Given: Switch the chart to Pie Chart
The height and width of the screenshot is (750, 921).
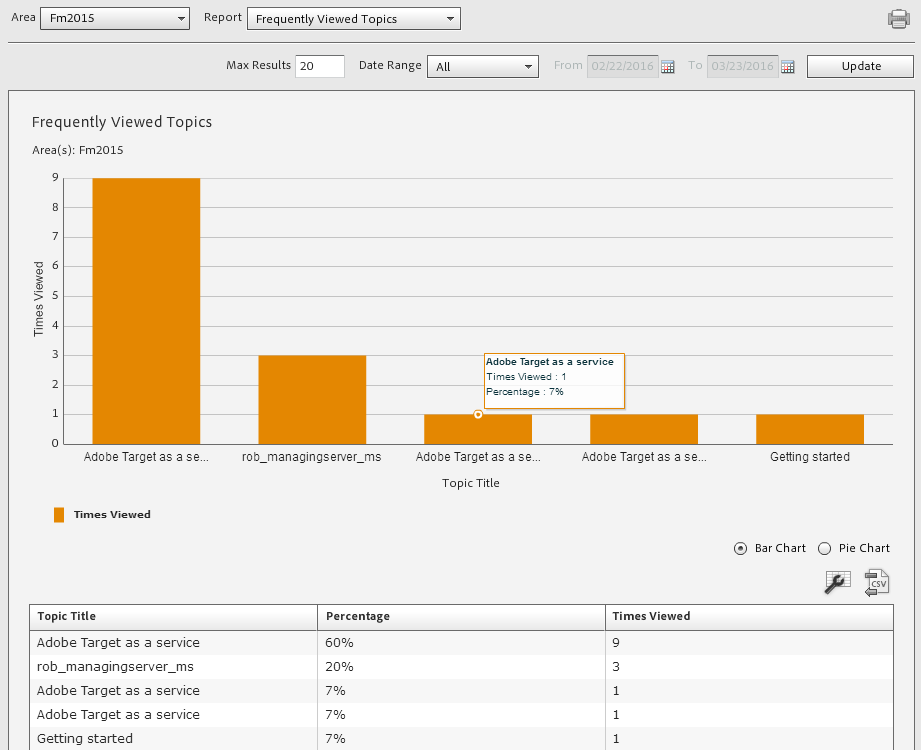Looking at the screenshot, I should tap(824, 548).
